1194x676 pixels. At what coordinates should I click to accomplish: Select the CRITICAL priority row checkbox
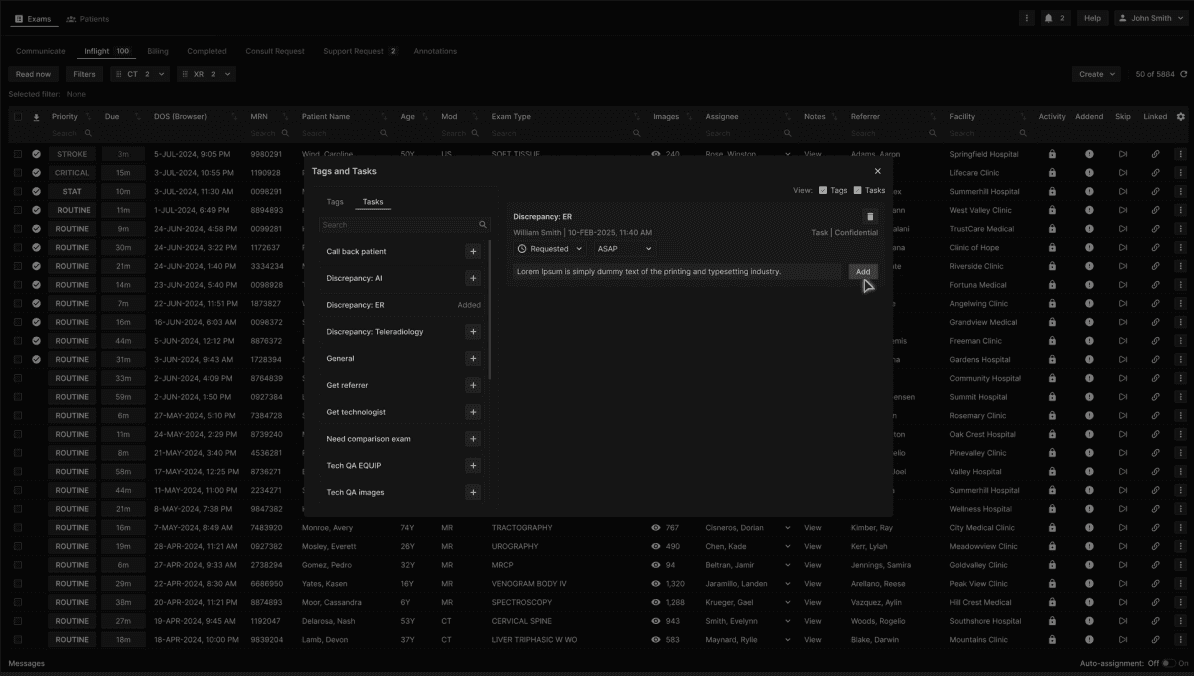[18, 173]
